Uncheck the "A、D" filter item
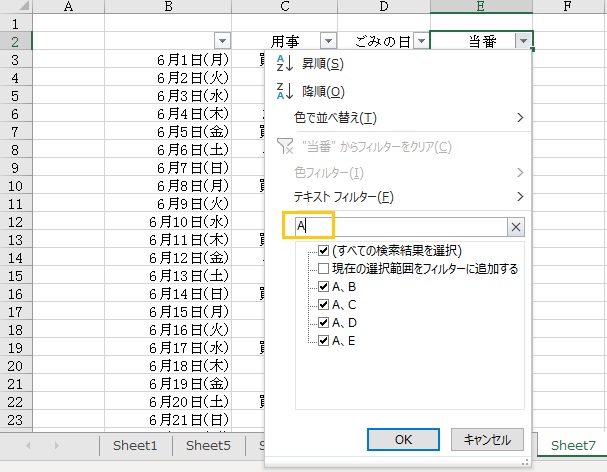This screenshot has height=472, width=607. 323,322
